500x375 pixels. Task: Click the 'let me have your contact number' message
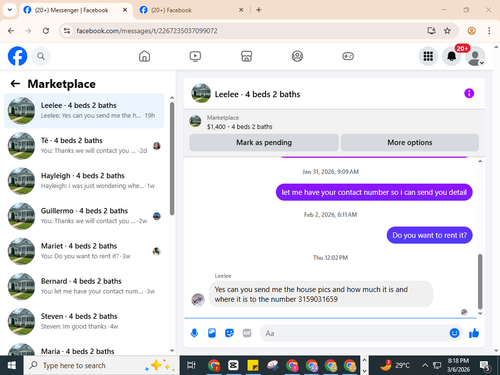(x=374, y=192)
